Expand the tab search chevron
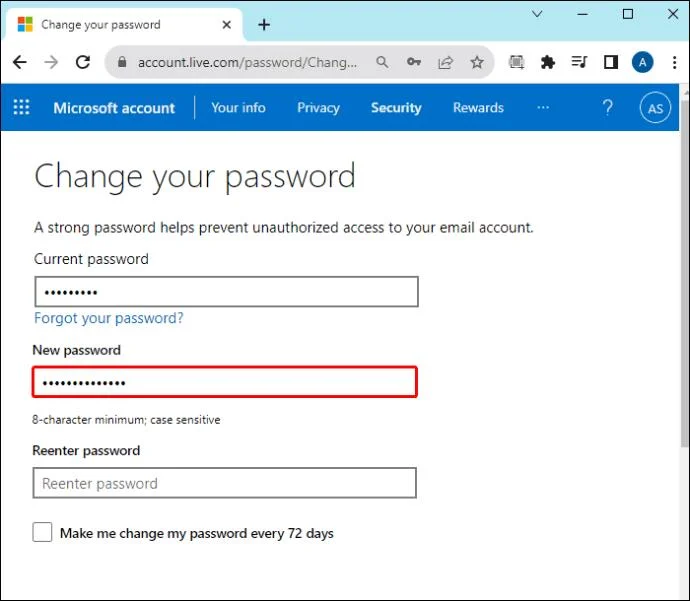690x601 pixels. coord(537,14)
